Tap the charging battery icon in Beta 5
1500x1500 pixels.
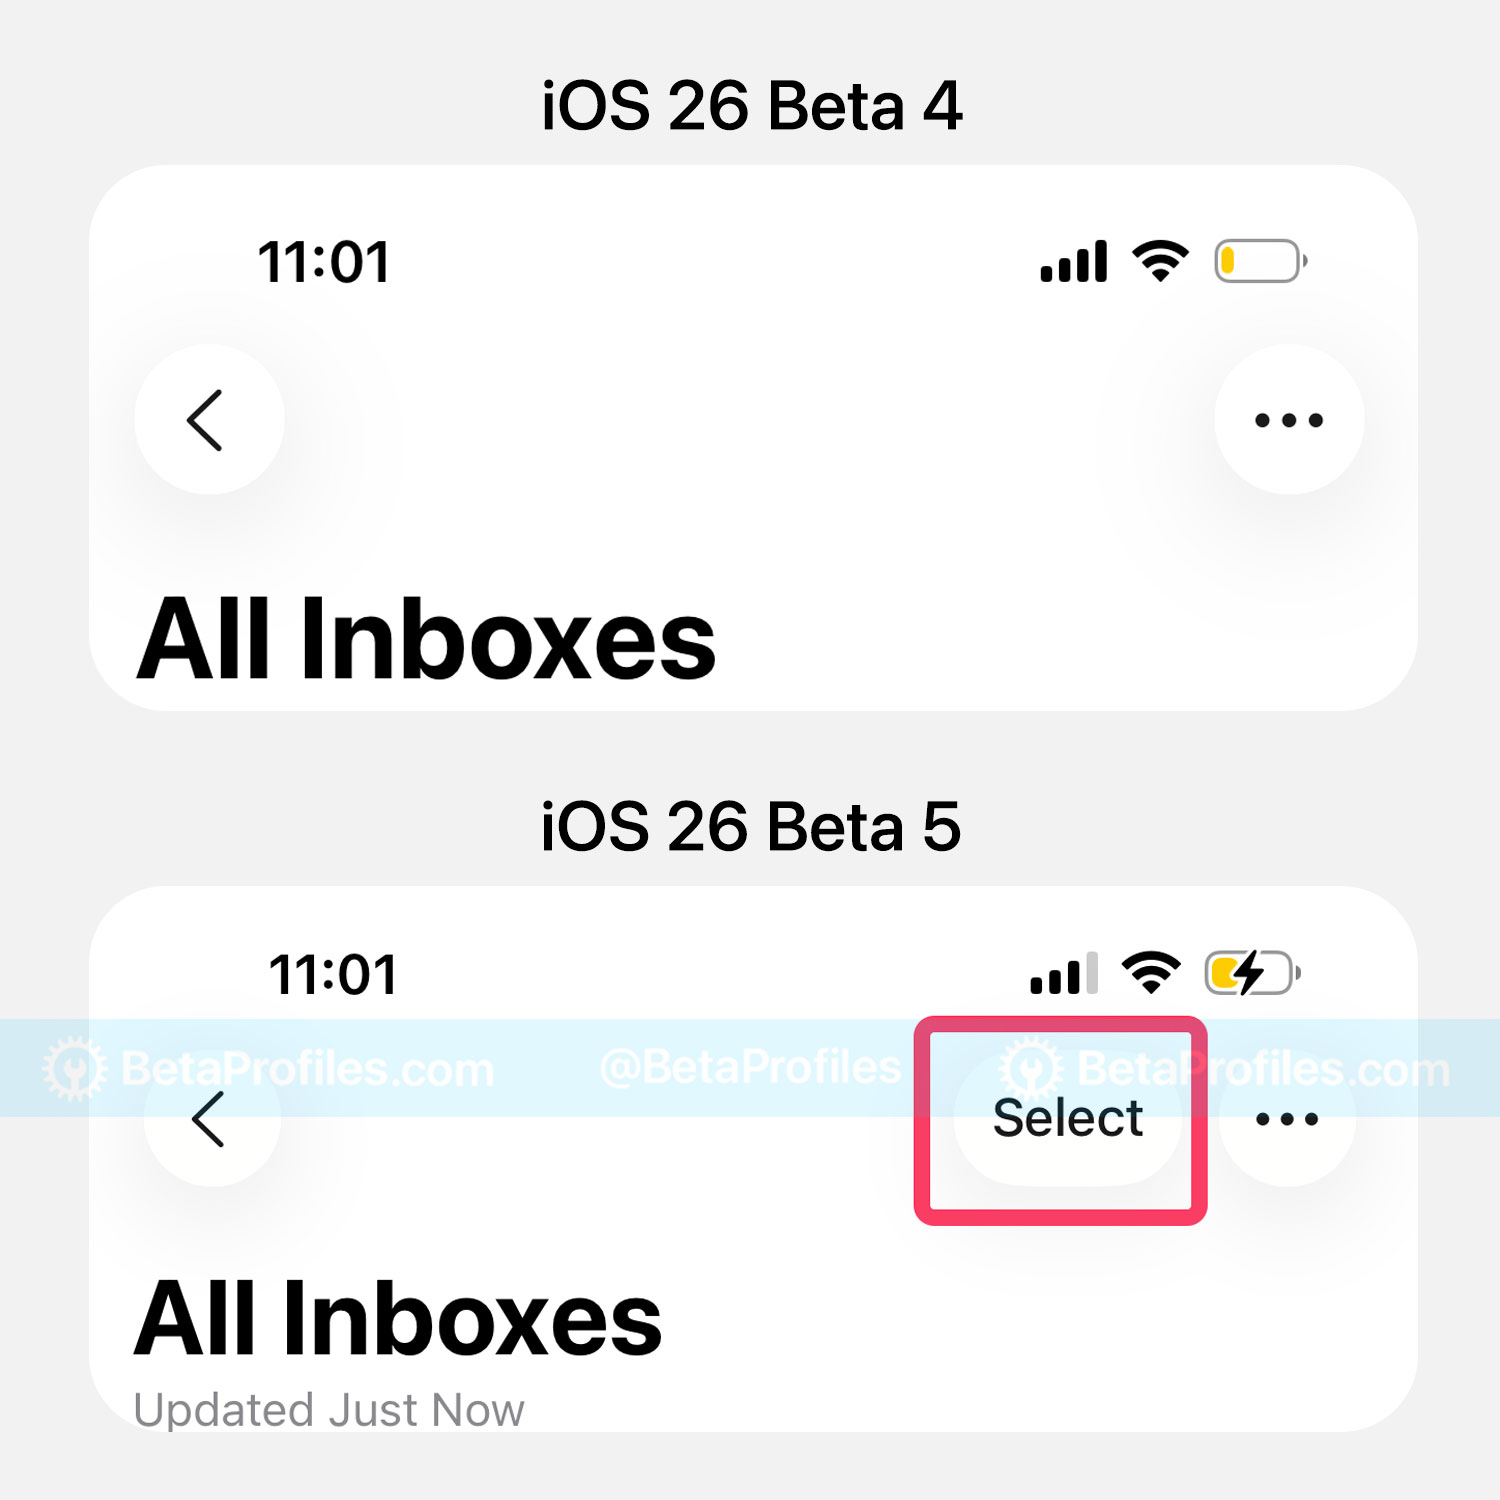pyautogui.click(x=1253, y=973)
